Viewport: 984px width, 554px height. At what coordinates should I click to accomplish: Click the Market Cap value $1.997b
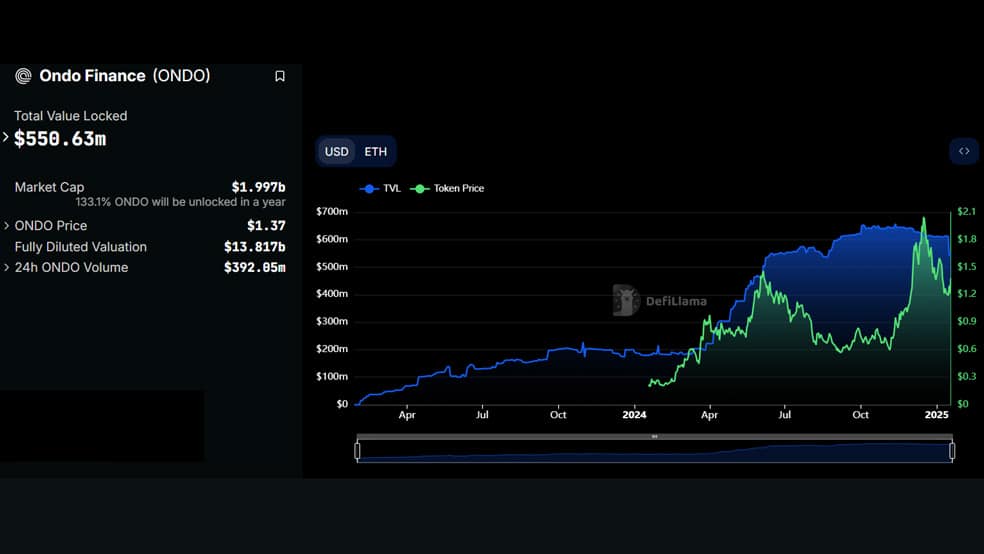[259, 187]
